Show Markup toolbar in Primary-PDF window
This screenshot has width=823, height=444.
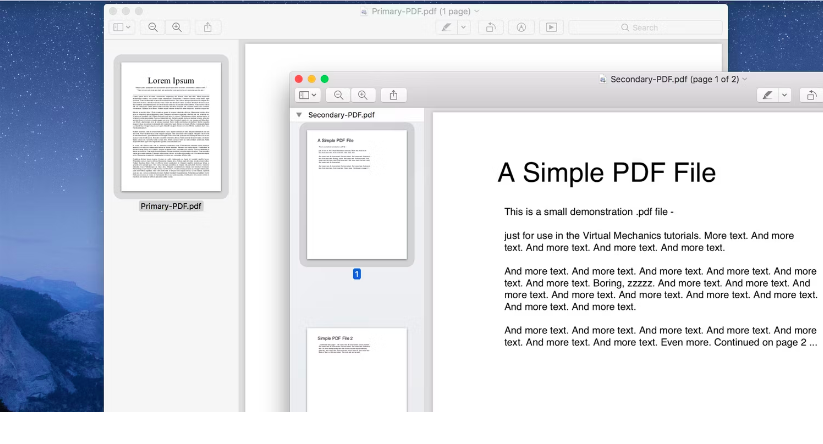(x=521, y=27)
